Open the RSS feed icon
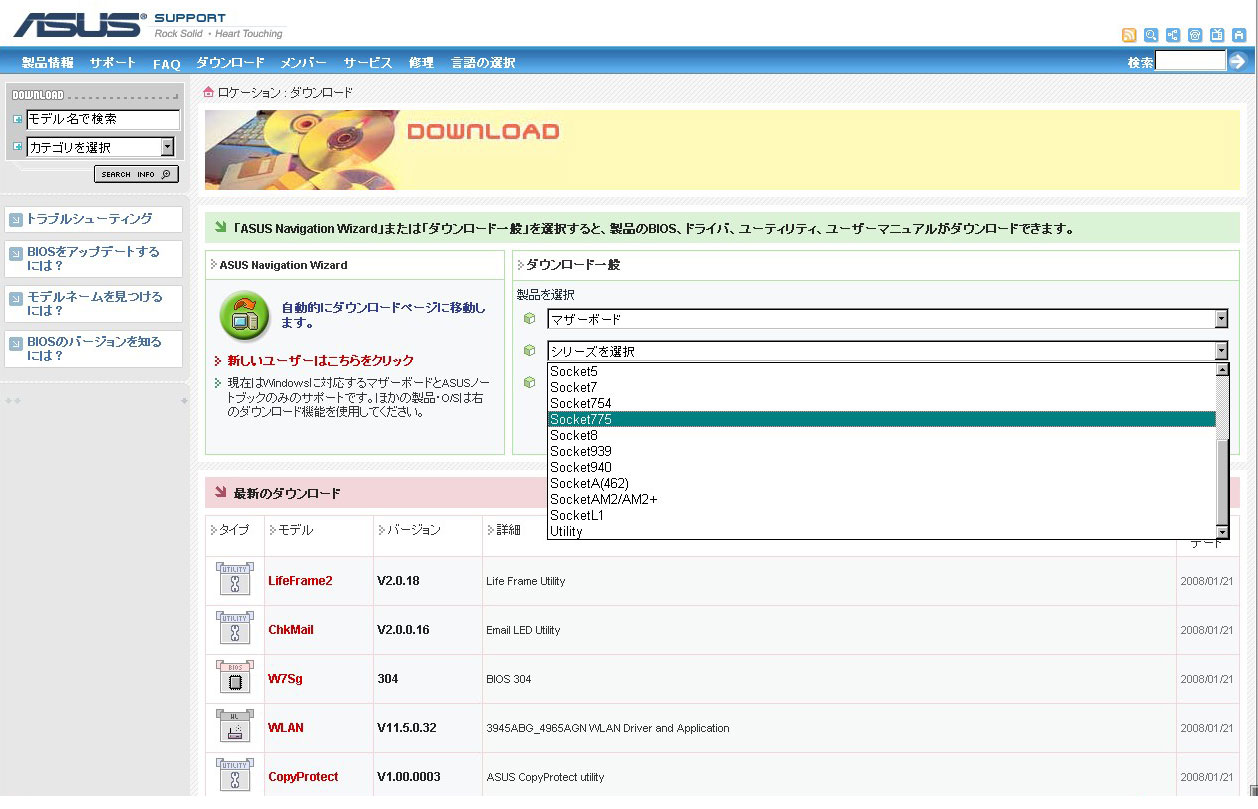Image resolution: width=1258 pixels, height=809 pixels. [x=1129, y=35]
